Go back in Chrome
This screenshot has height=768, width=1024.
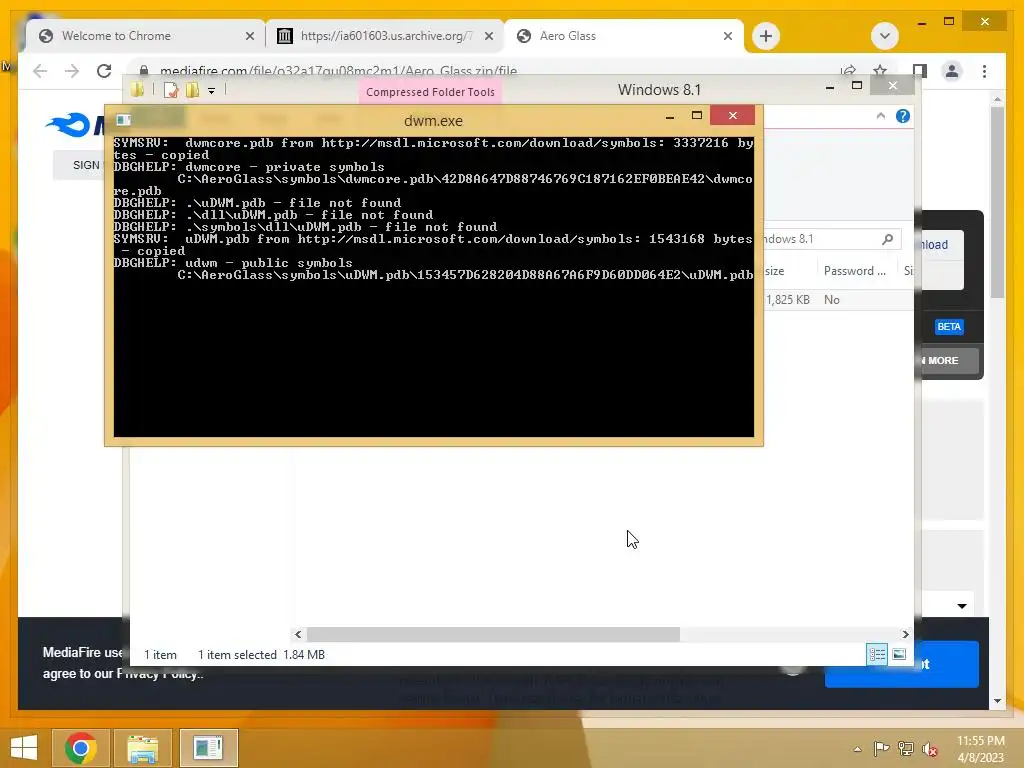coord(40,71)
